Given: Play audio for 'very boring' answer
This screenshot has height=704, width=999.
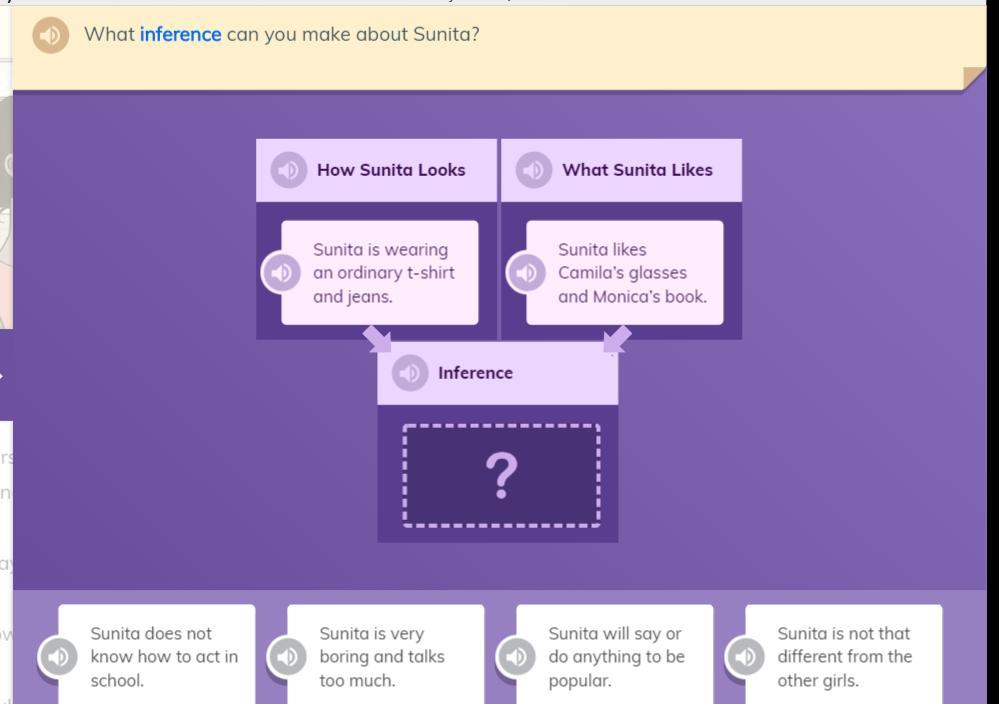Looking at the screenshot, I should point(287,656).
